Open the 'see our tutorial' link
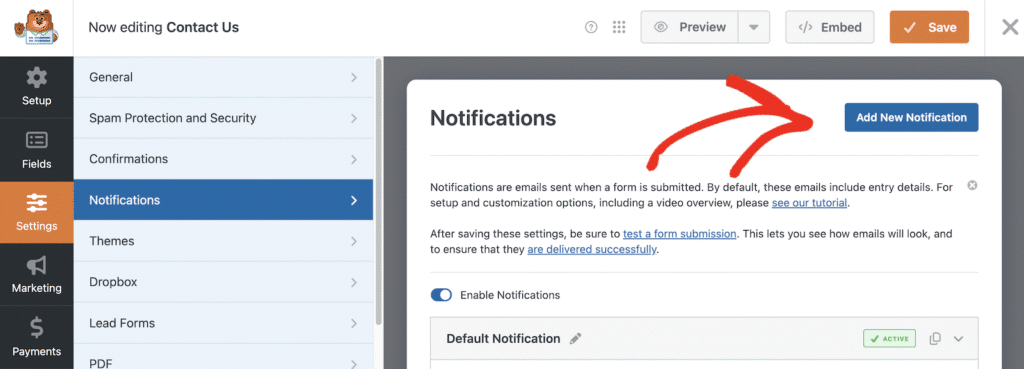The width and height of the screenshot is (1024, 369). tap(809, 203)
